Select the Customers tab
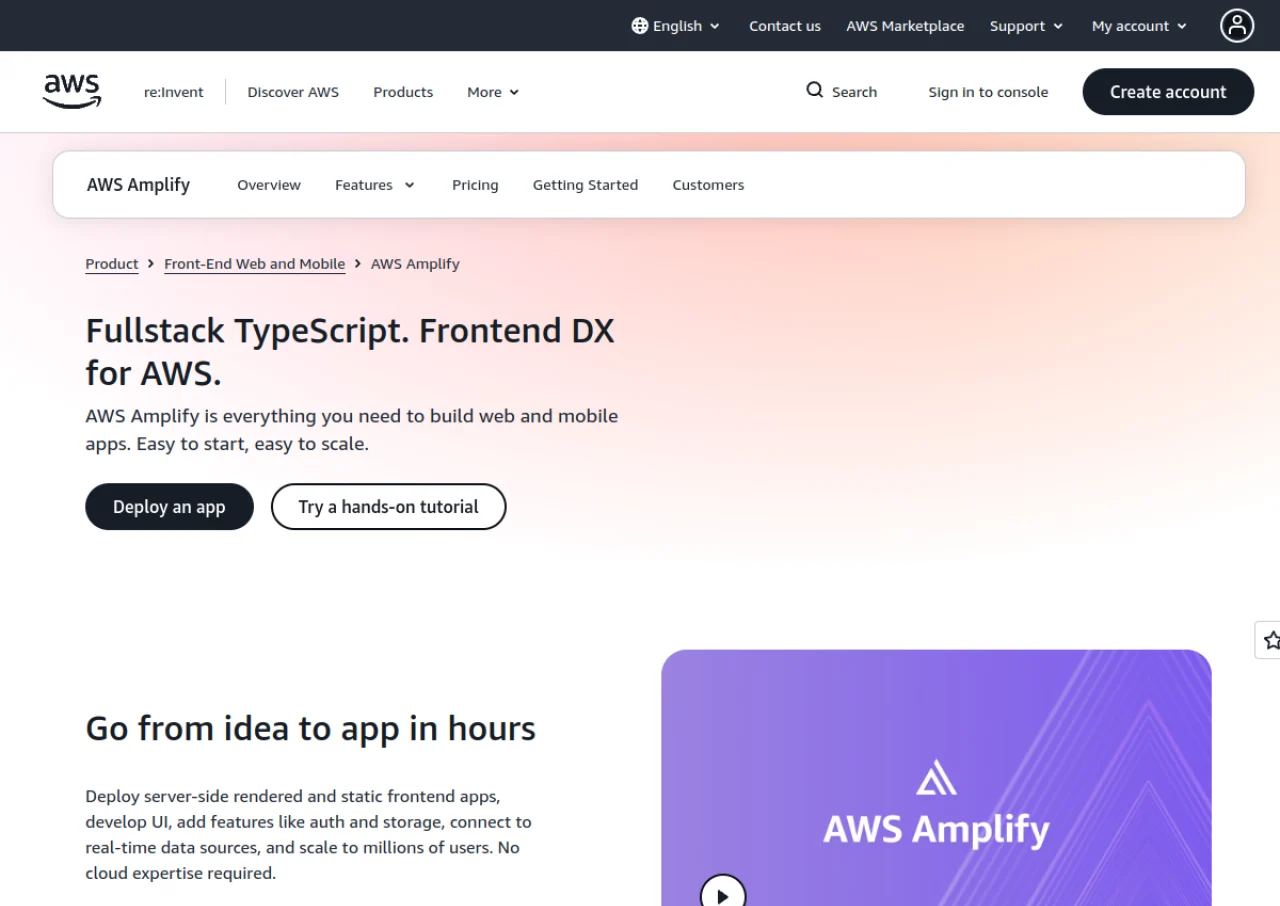Viewport: 1280px width, 906px height. pos(708,185)
